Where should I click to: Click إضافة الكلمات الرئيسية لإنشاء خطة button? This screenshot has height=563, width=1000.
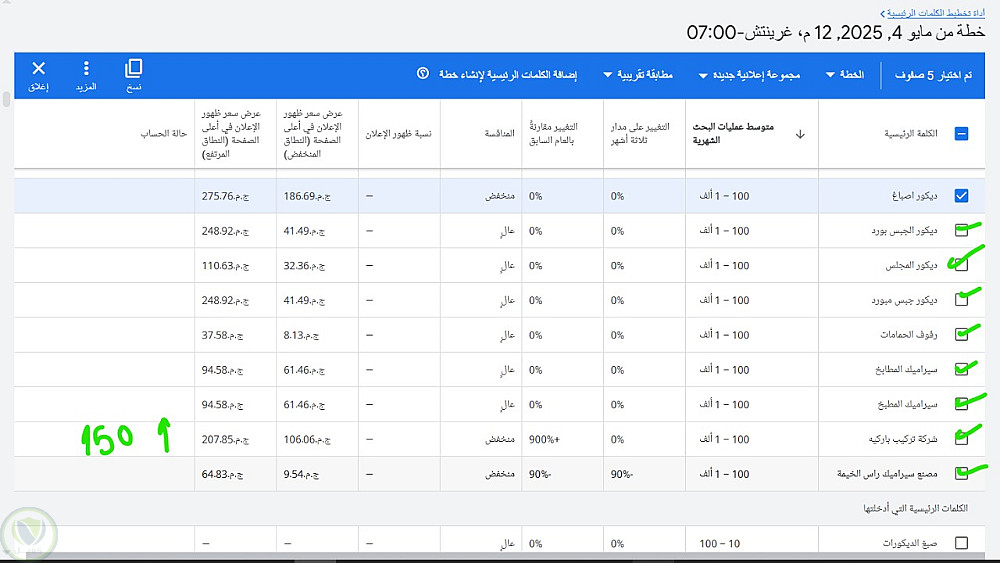coord(508,75)
